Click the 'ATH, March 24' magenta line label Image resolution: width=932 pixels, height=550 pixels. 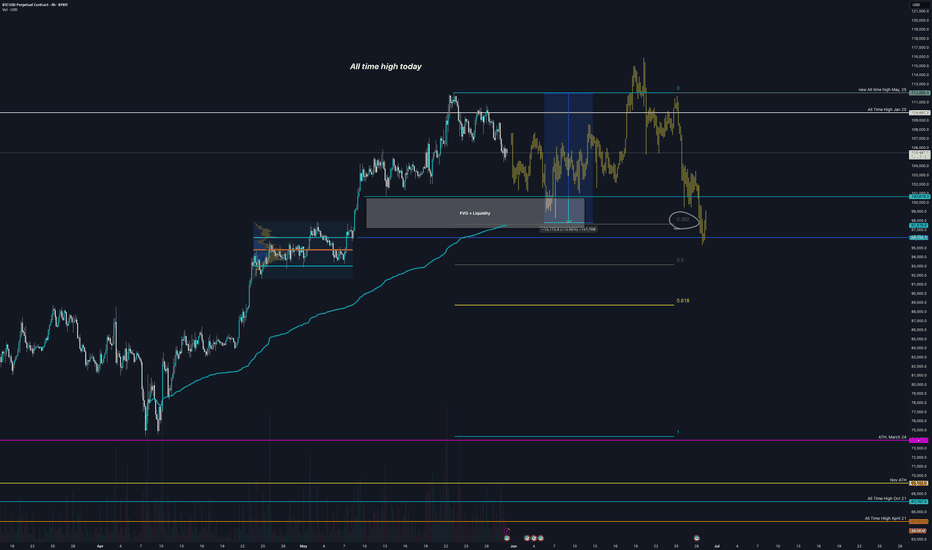coord(892,437)
